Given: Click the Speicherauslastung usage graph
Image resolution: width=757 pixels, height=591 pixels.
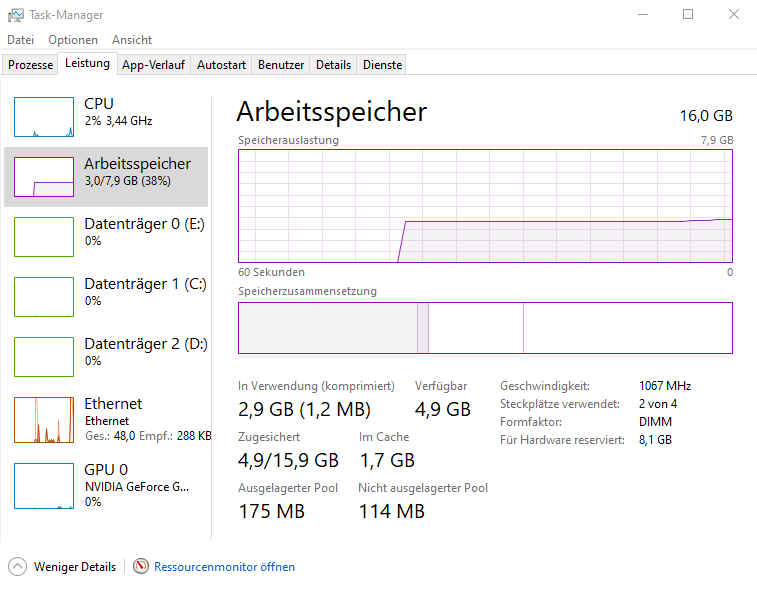Looking at the screenshot, I should (485, 206).
